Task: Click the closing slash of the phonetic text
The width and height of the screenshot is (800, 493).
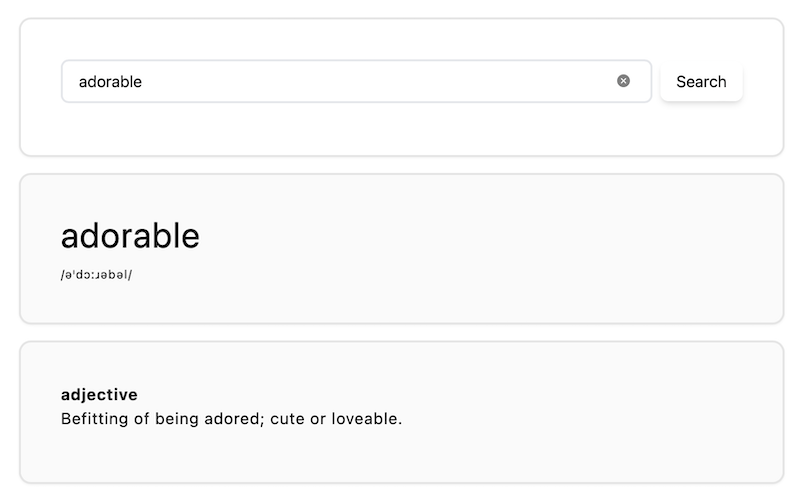Action: [130, 275]
